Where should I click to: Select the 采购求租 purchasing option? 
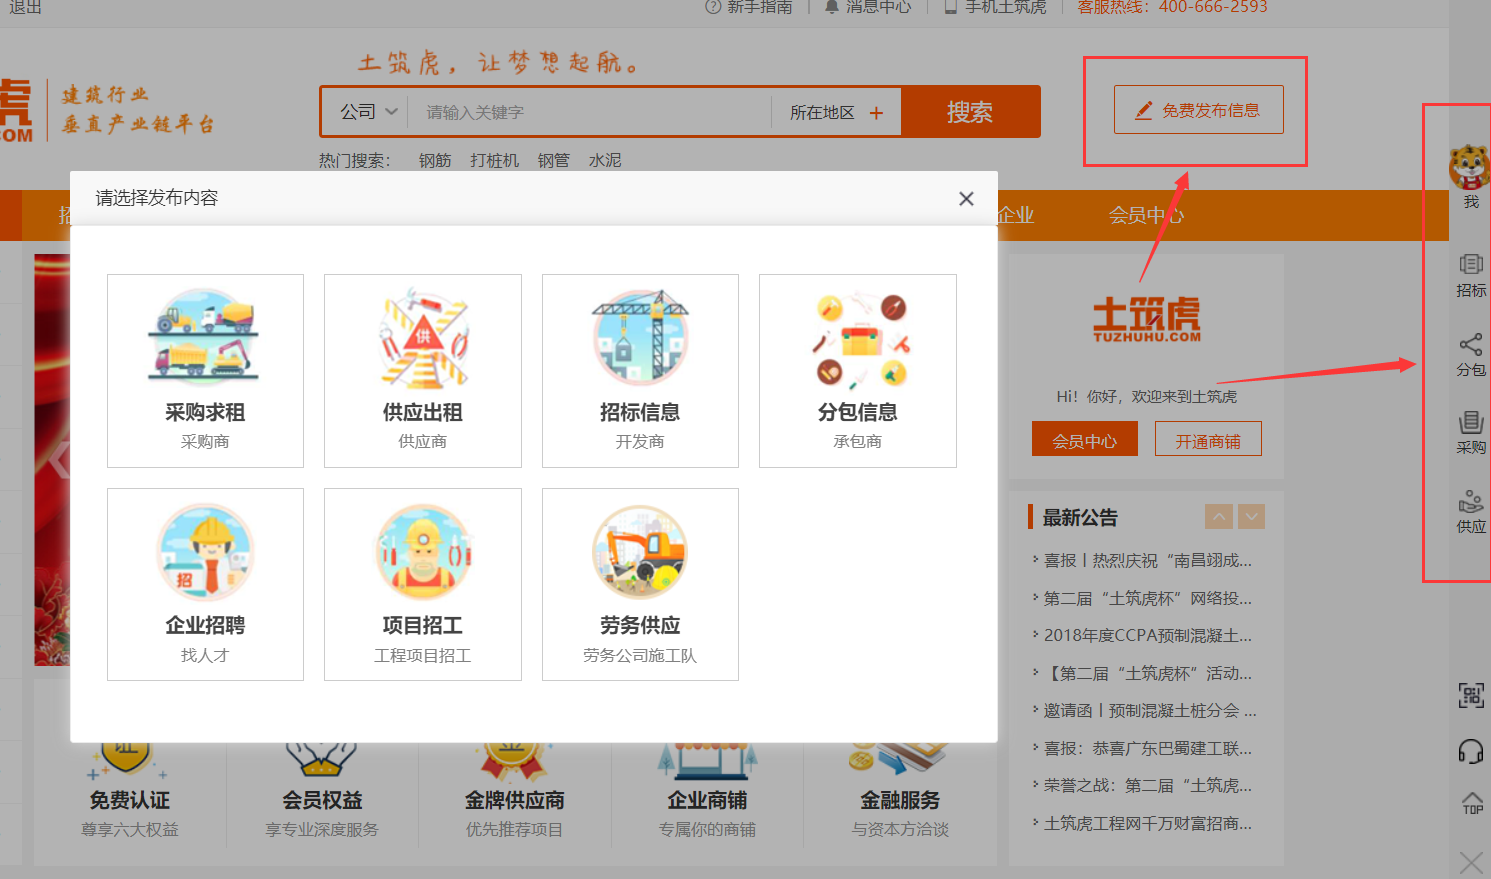point(205,370)
